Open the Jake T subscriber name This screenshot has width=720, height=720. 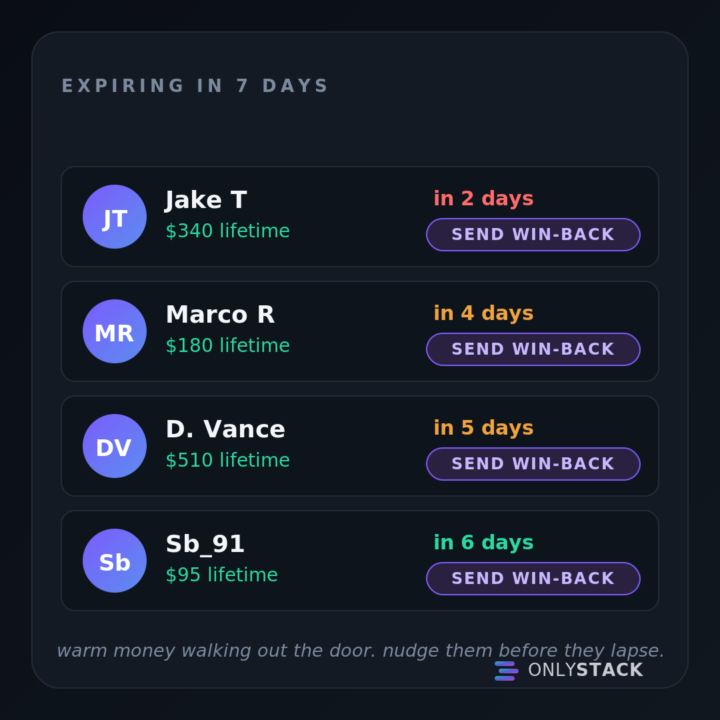click(206, 200)
